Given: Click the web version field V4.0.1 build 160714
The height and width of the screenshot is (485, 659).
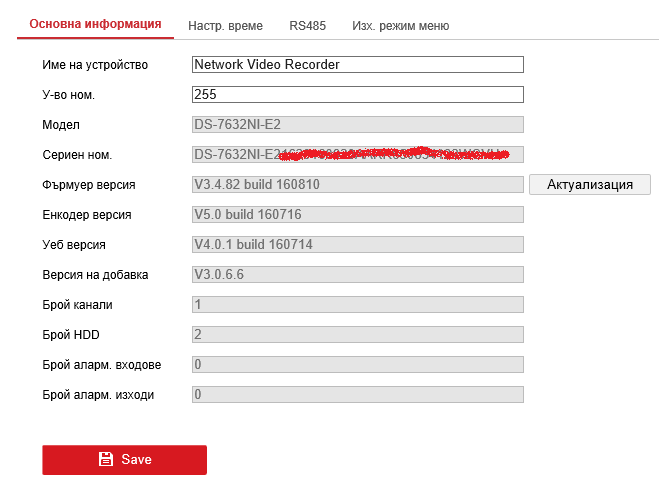Looking at the screenshot, I should click(358, 245).
